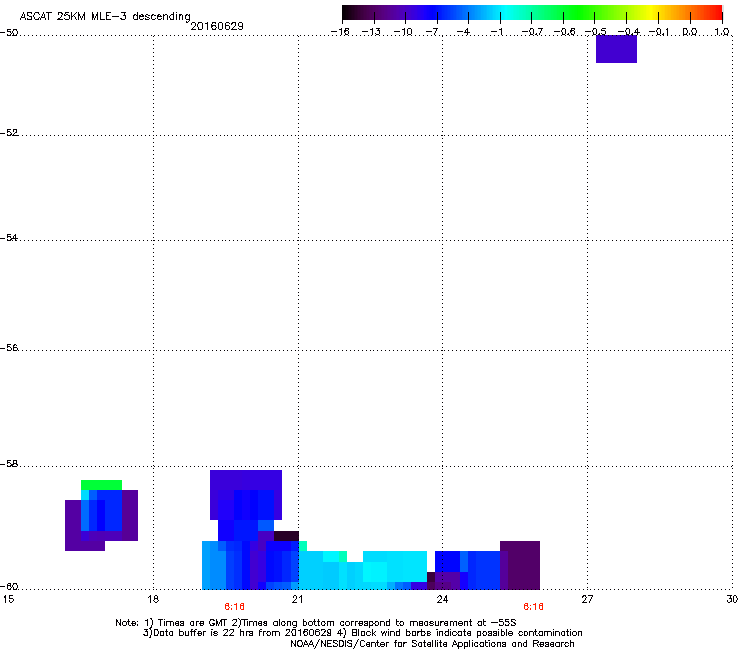Click the note line "Data buffer is 22 hrs"
Image resolution: width=740 pixels, height=650 pixels.
coord(362,633)
